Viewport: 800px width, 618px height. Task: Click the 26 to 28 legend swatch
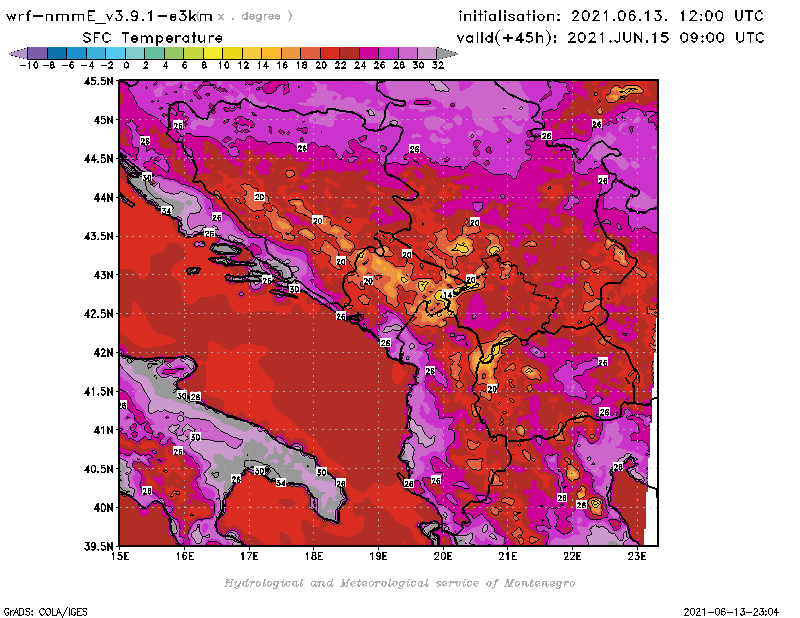(x=388, y=53)
